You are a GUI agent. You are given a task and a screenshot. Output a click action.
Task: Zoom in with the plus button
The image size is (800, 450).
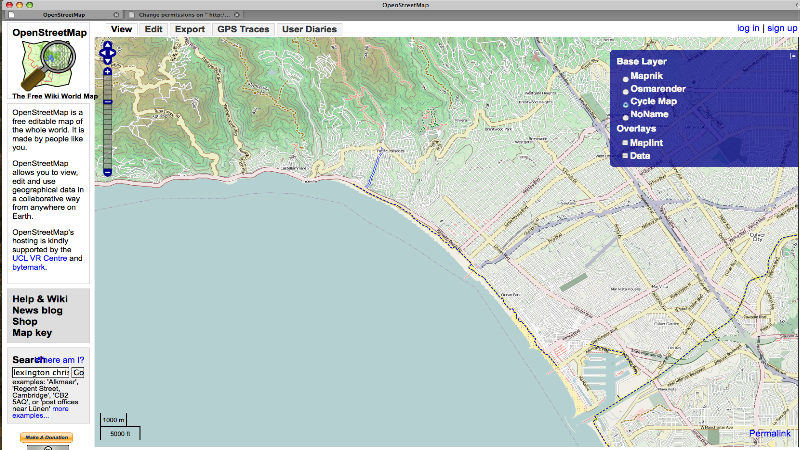point(107,72)
